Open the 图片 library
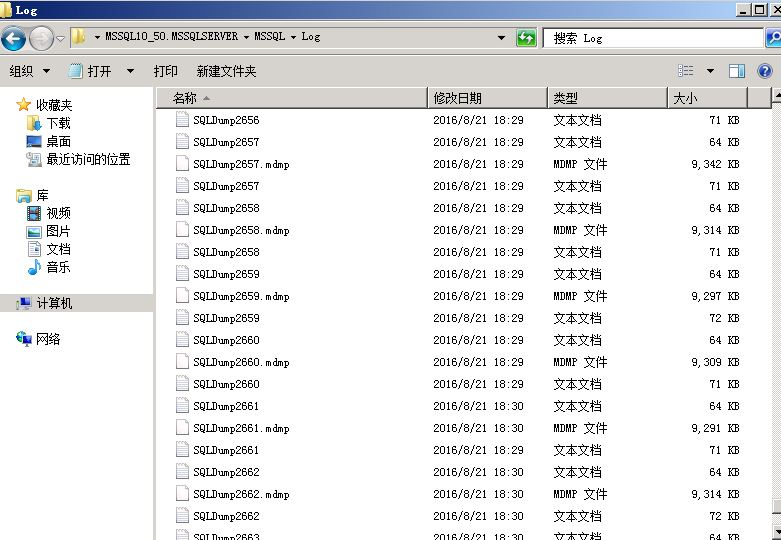The width and height of the screenshot is (781, 540). [58, 231]
